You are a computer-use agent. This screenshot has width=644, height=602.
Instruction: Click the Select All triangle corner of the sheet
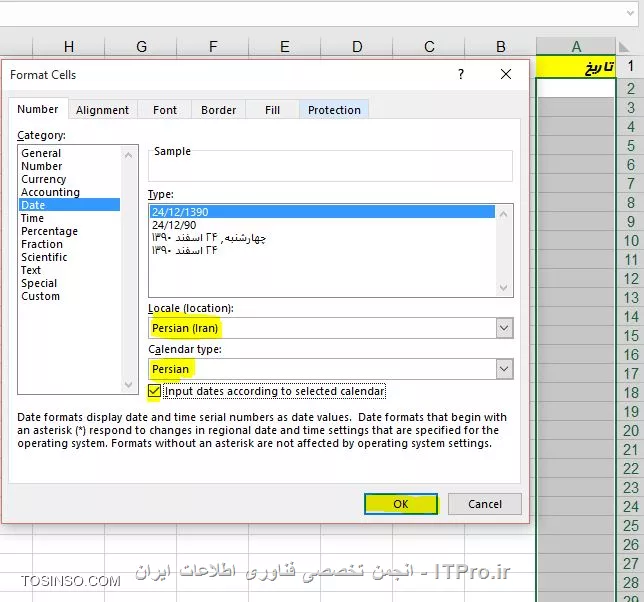point(624,47)
